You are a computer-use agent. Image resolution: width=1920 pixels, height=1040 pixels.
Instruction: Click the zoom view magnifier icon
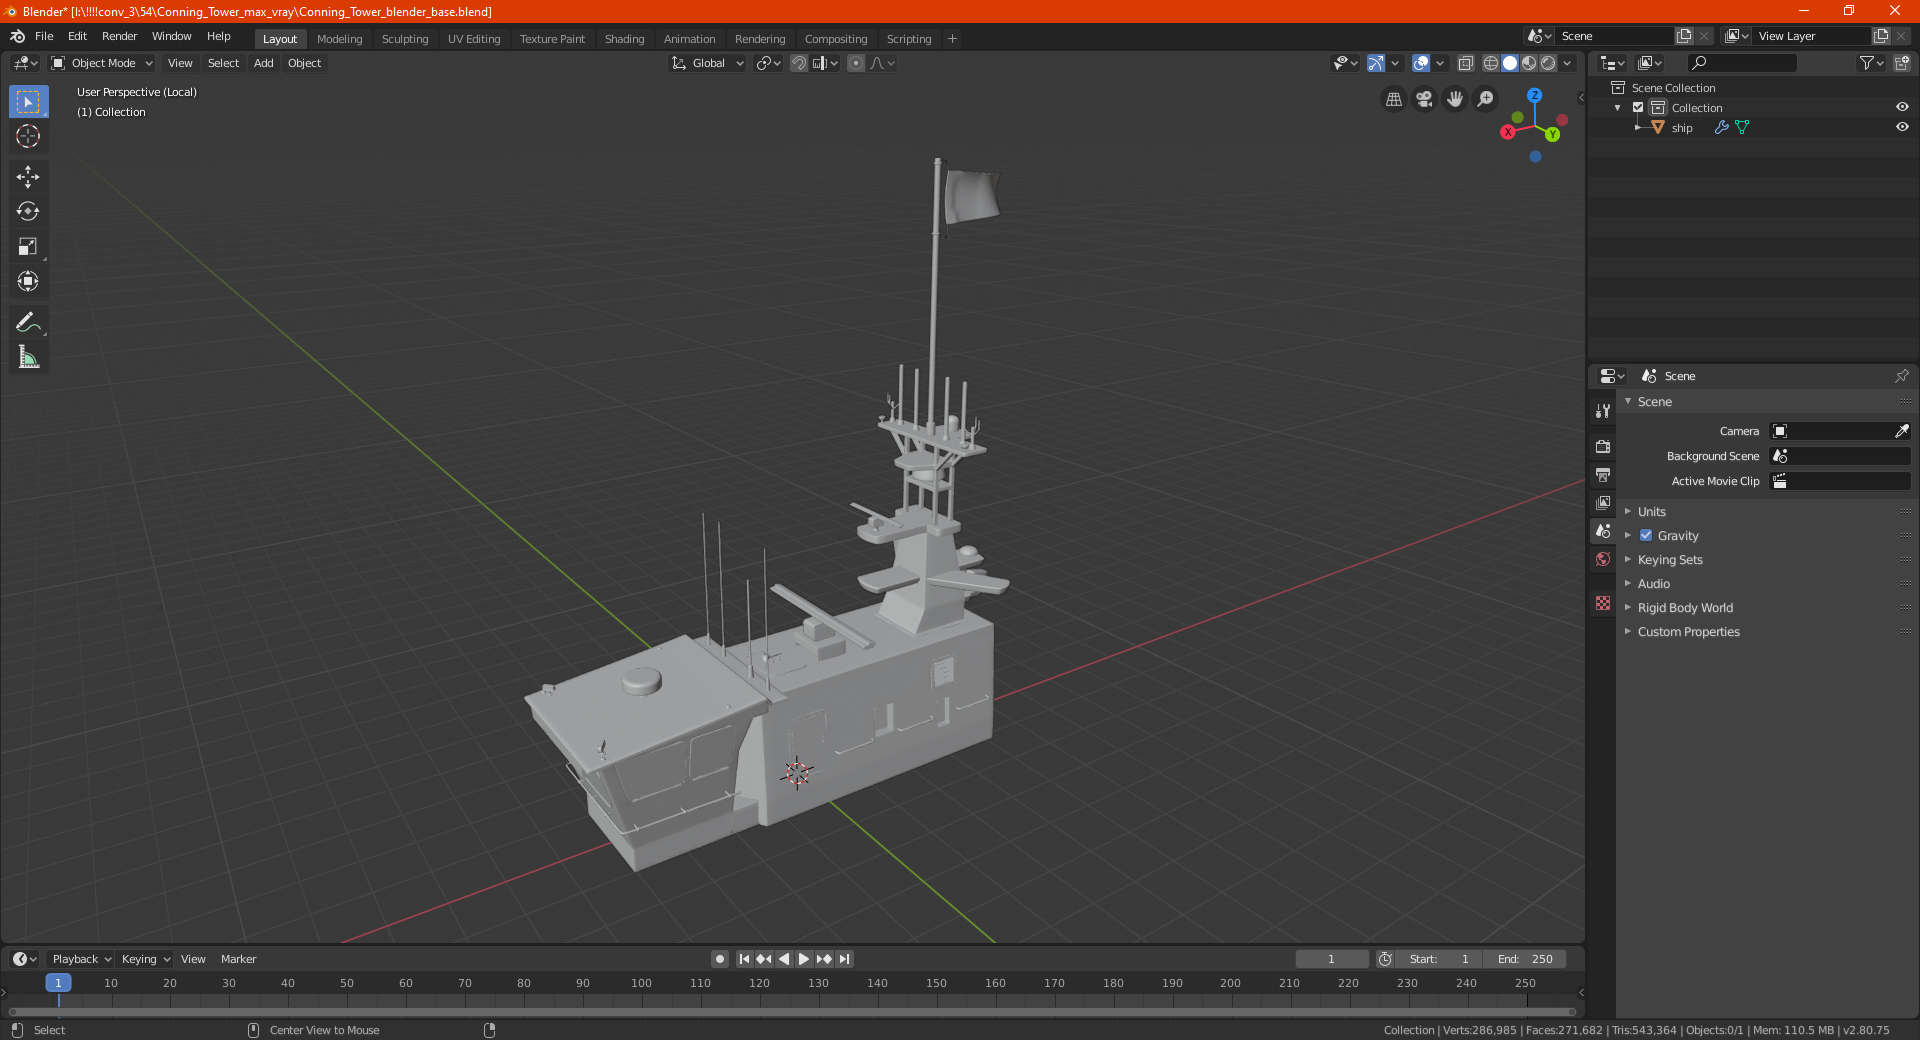[x=1486, y=99]
